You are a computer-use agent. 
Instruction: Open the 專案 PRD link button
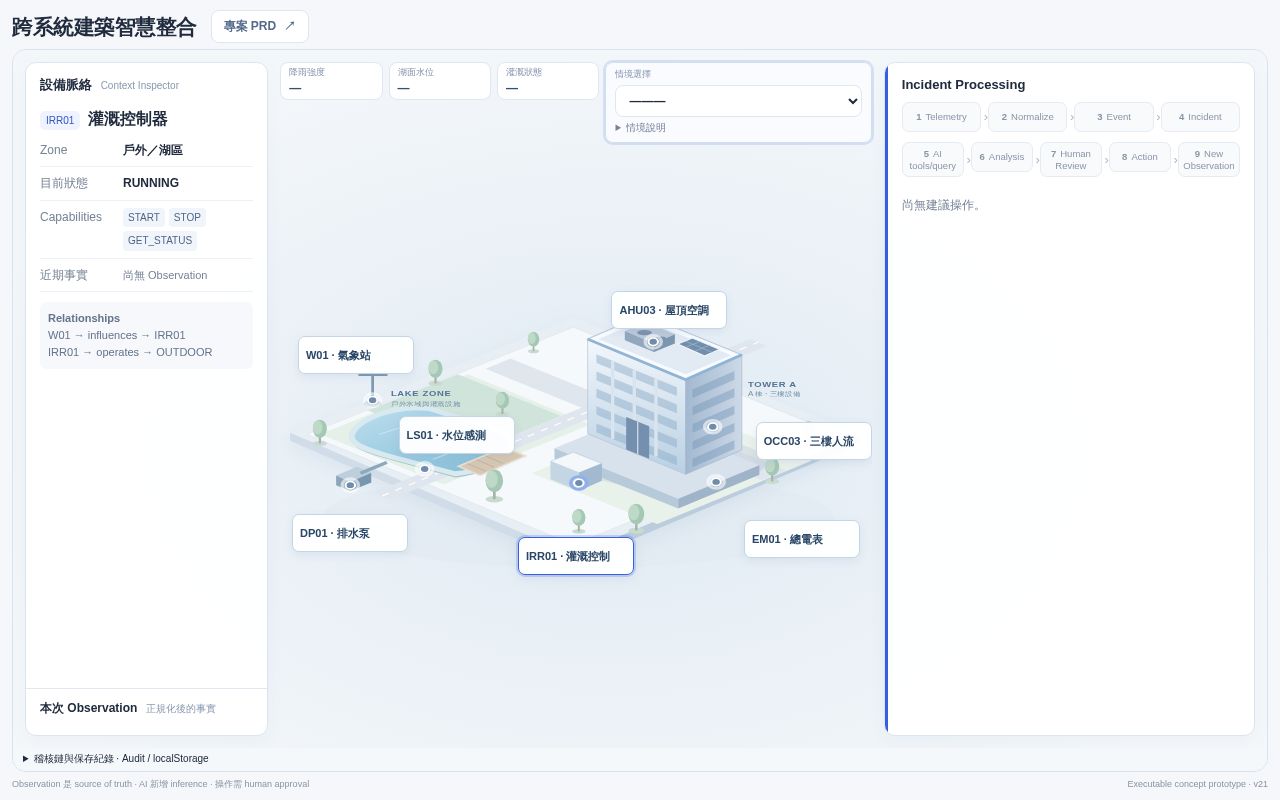tap(260, 26)
